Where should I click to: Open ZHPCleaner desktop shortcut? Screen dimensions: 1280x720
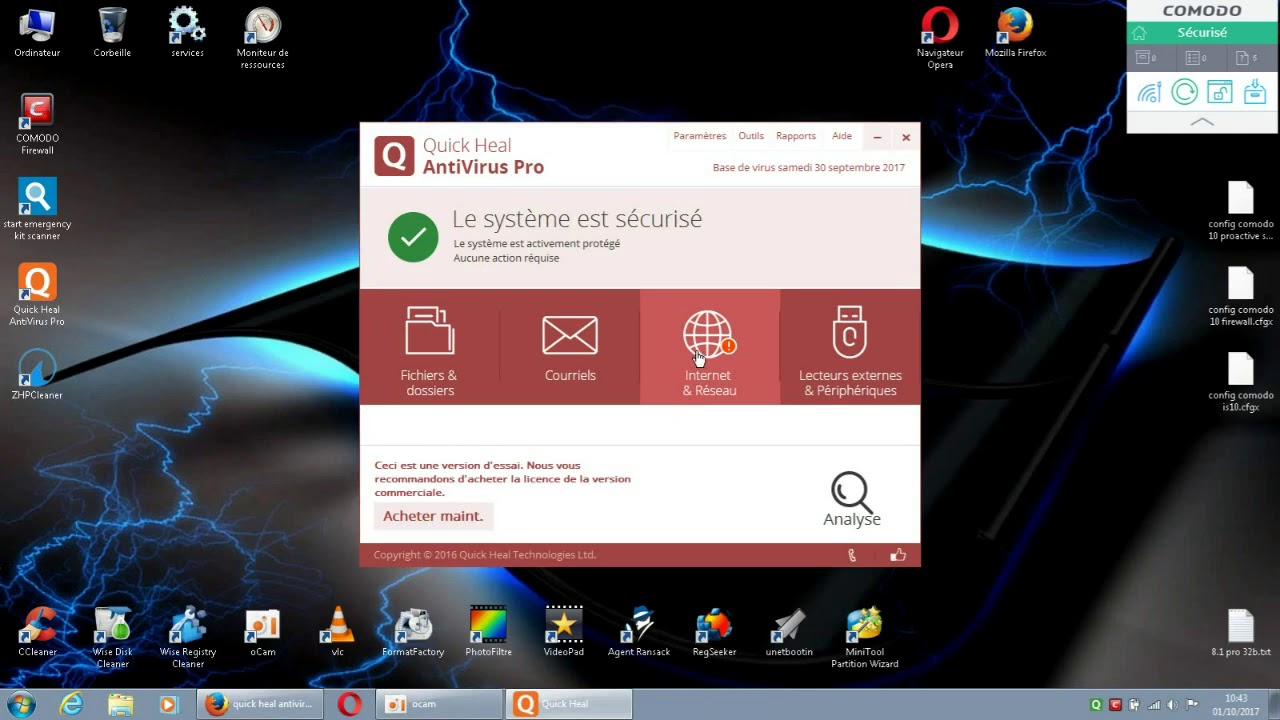point(37,375)
